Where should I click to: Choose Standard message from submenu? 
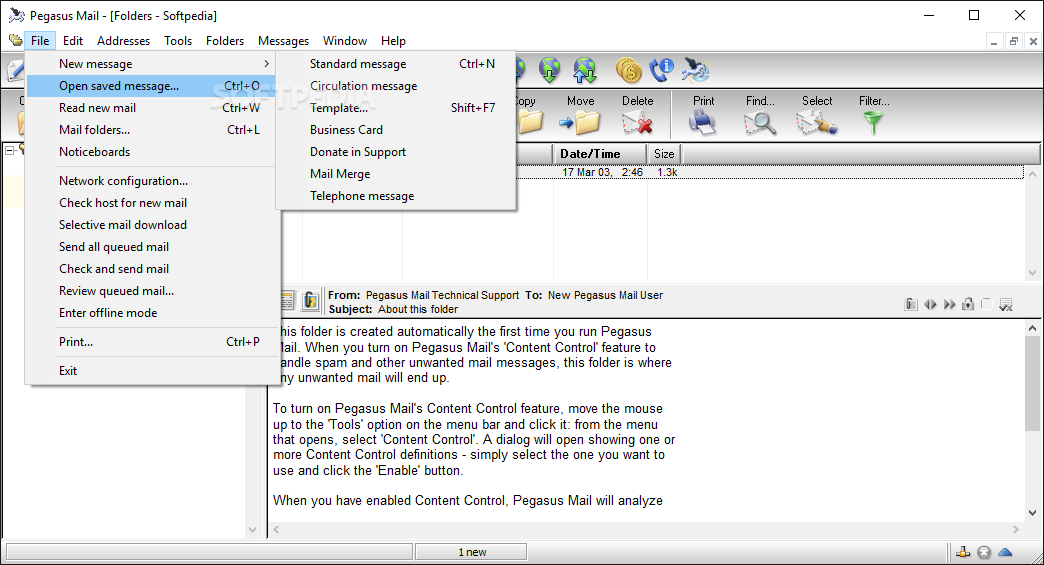pos(396,64)
